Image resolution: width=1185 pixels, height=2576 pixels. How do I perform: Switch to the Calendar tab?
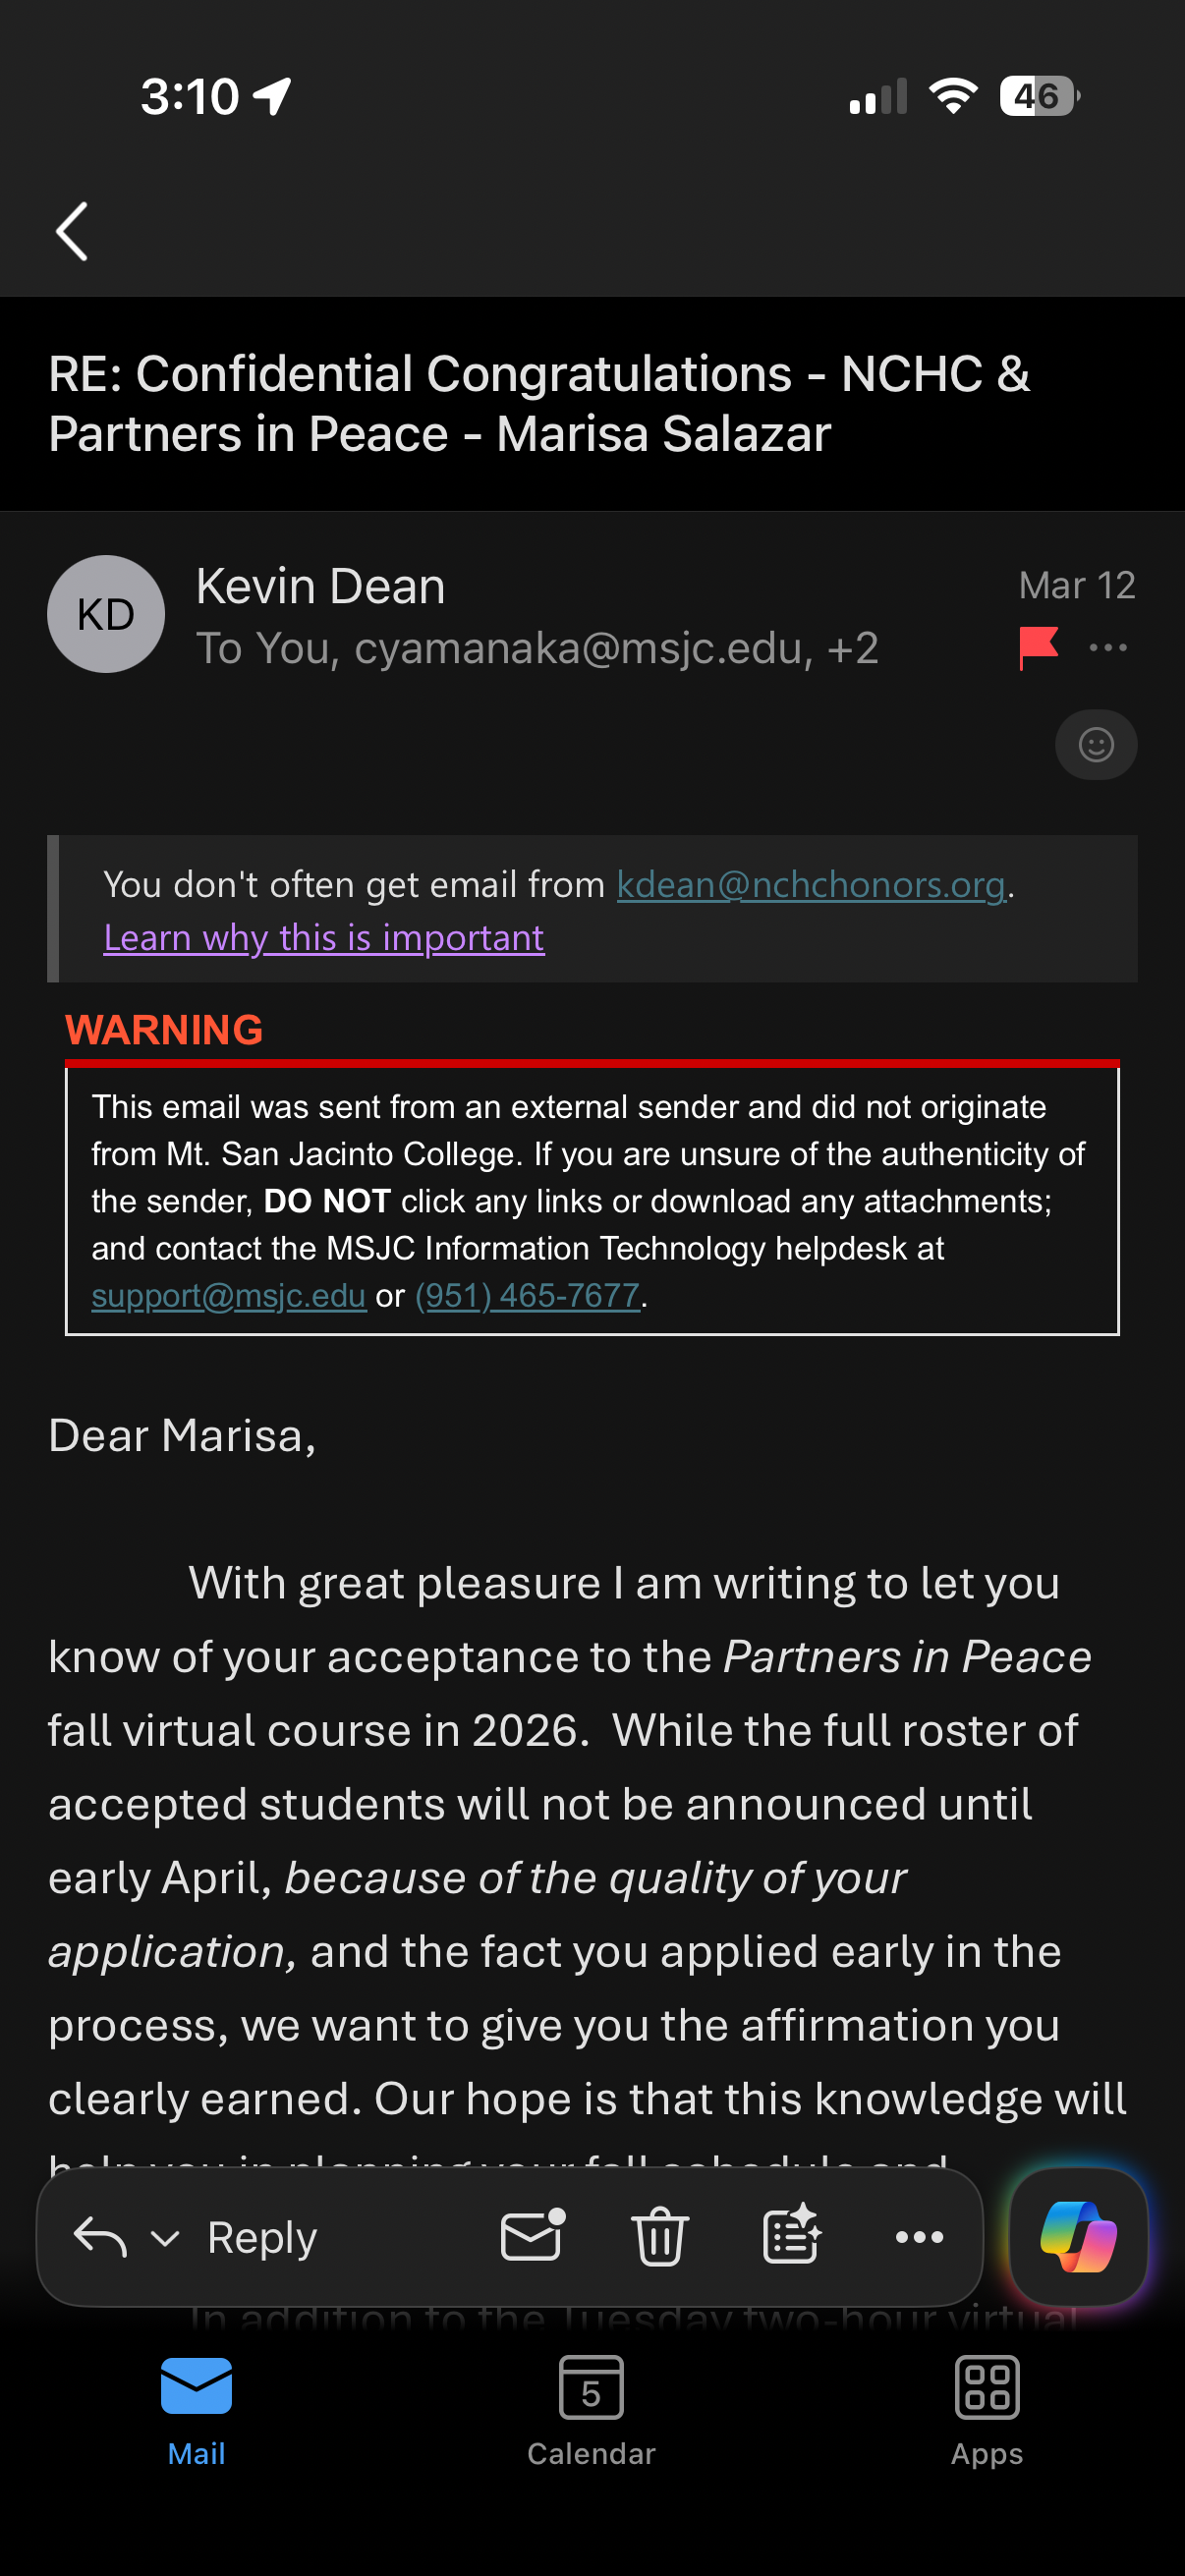(591, 2411)
